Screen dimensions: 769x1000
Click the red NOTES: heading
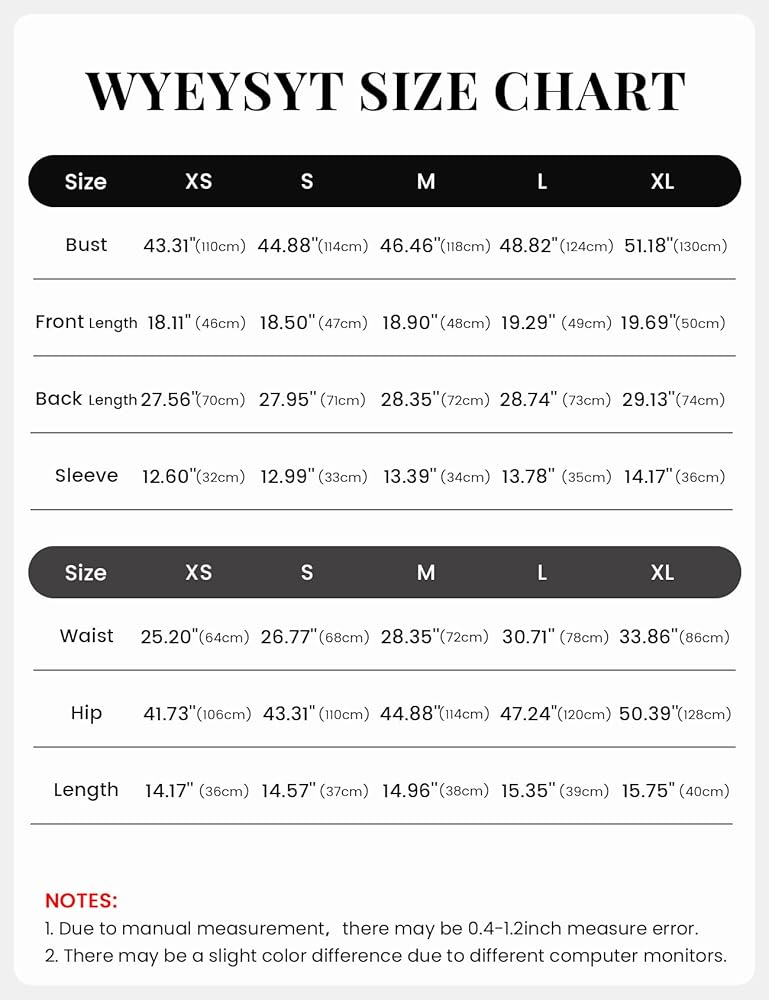click(x=81, y=901)
